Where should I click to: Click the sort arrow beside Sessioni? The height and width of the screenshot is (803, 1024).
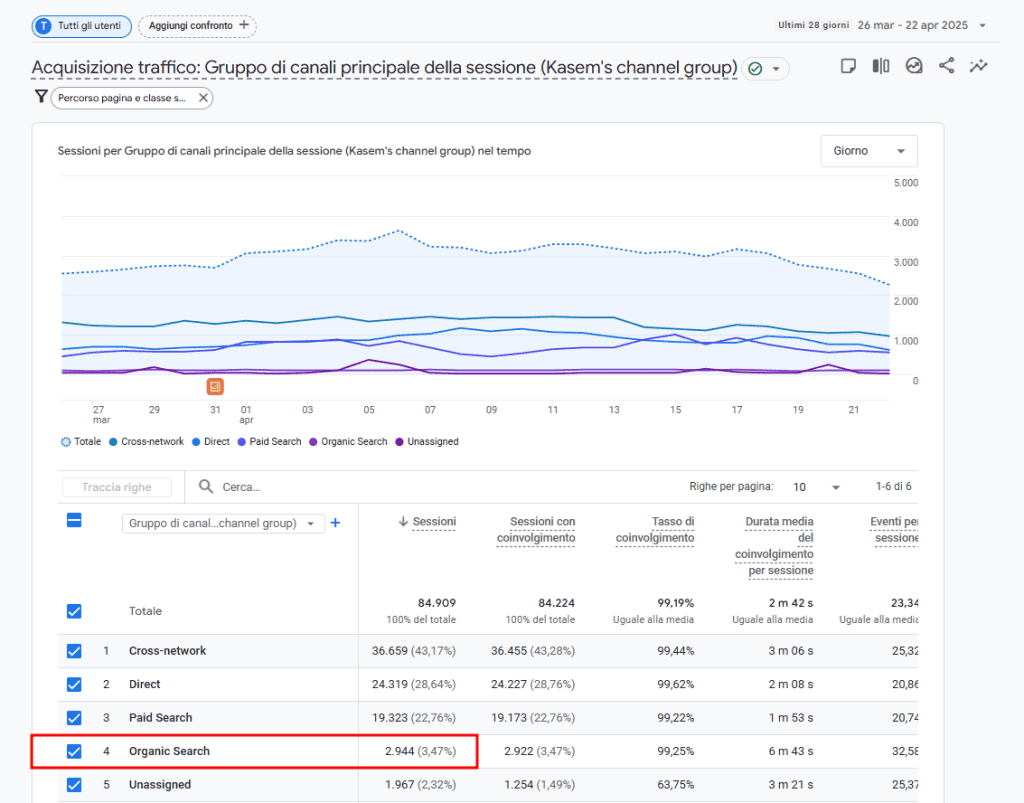point(403,522)
